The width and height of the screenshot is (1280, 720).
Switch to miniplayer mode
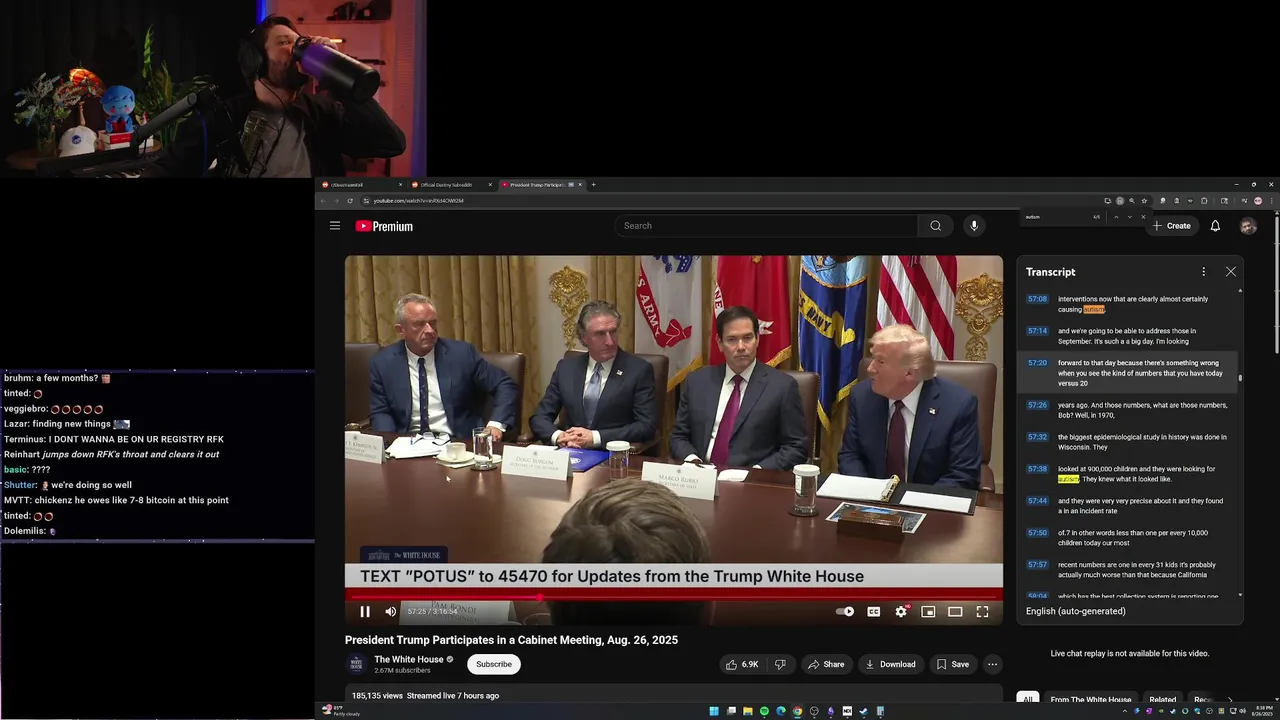click(928, 612)
